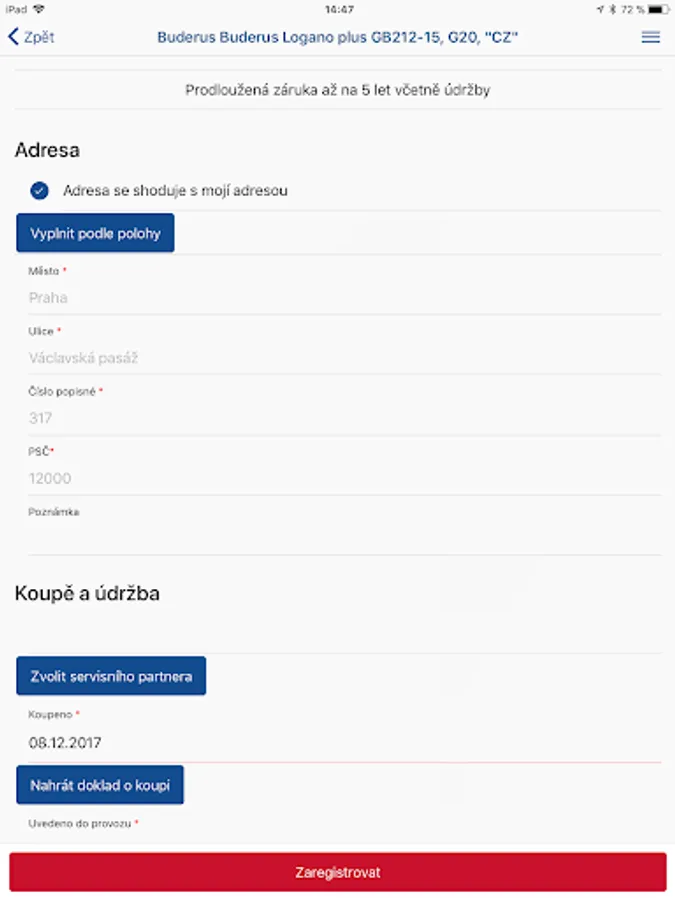Tap the PSČ field showing 12000

[340, 478]
